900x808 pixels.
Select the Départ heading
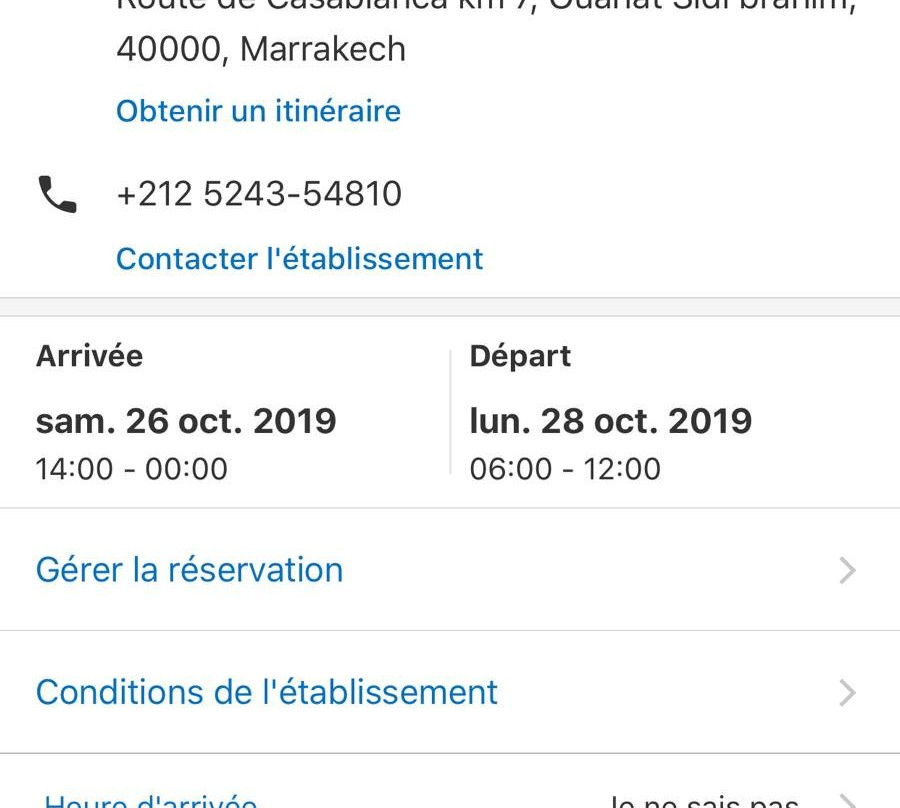(x=520, y=356)
